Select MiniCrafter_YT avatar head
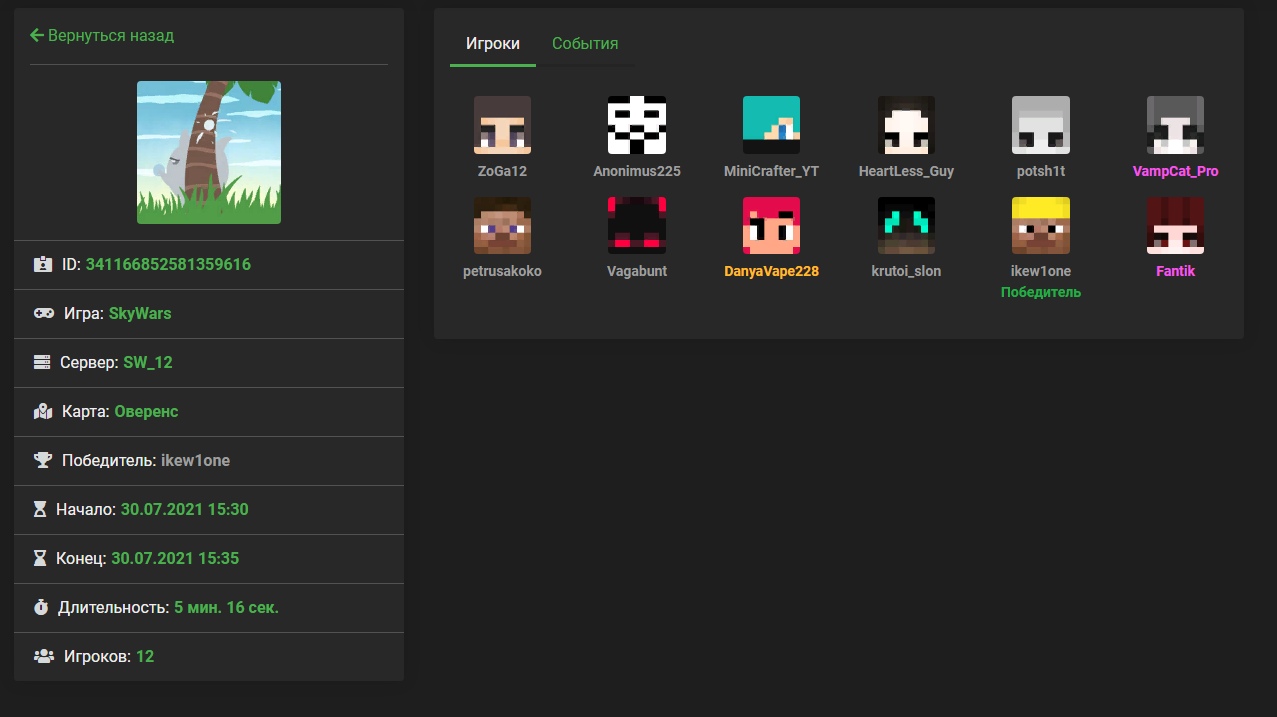This screenshot has width=1277, height=717. [771, 125]
